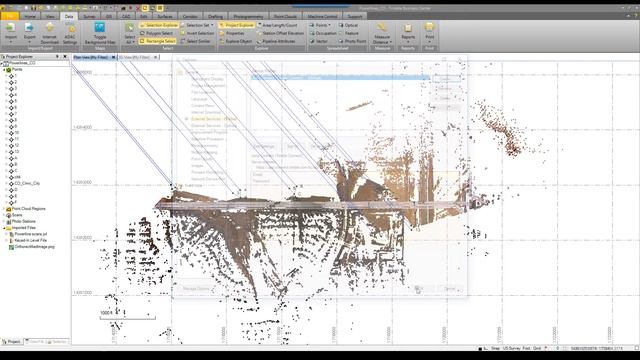Click Invert Selection
The height and width of the screenshot is (360, 640).
tap(197, 33)
